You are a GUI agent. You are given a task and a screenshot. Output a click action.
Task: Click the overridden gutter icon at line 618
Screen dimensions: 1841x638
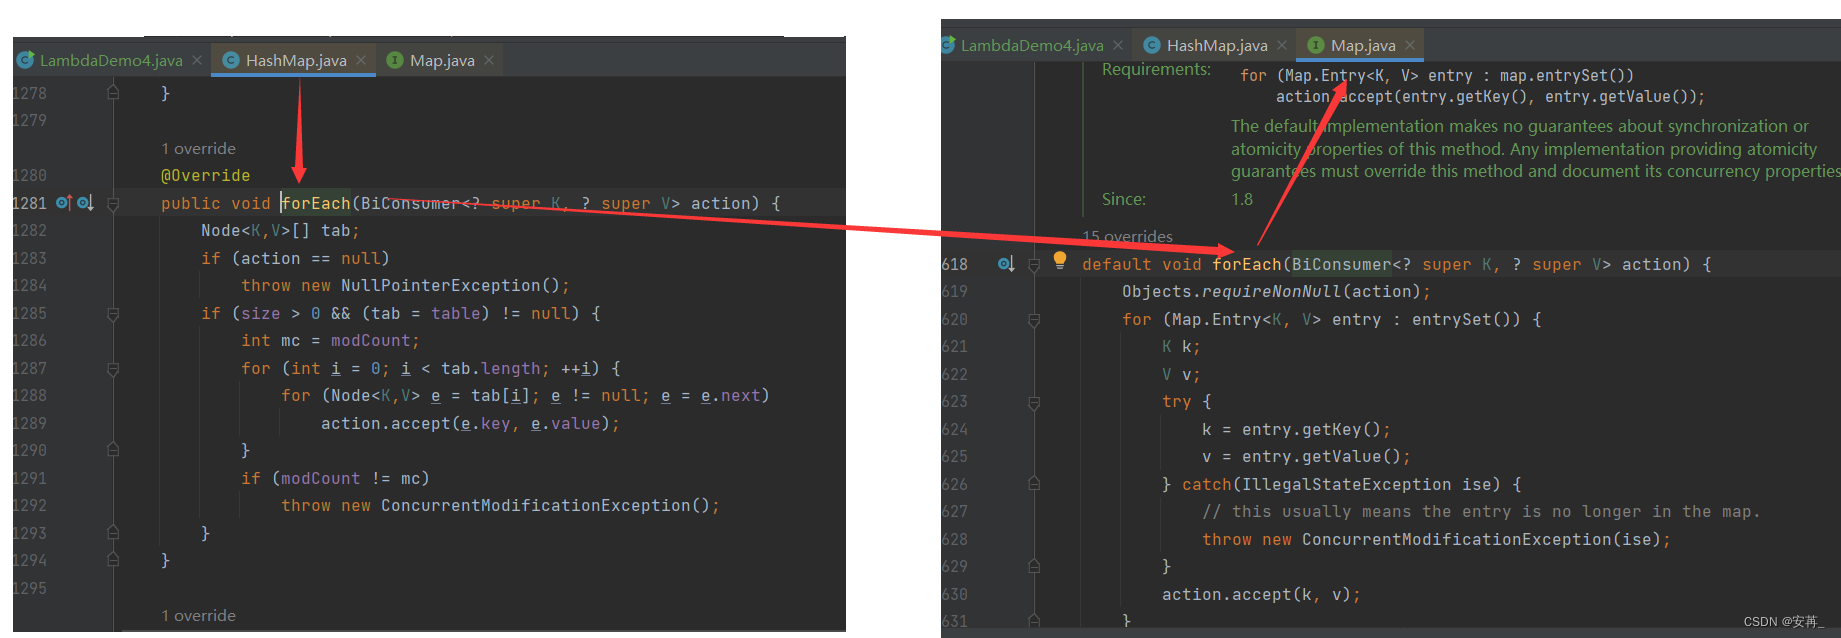(x=1006, y=264)
